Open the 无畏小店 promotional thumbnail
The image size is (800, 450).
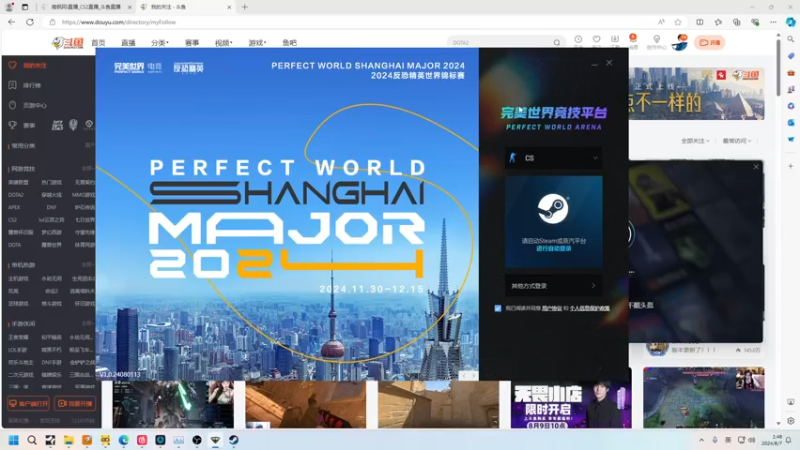tap(571, 405)
